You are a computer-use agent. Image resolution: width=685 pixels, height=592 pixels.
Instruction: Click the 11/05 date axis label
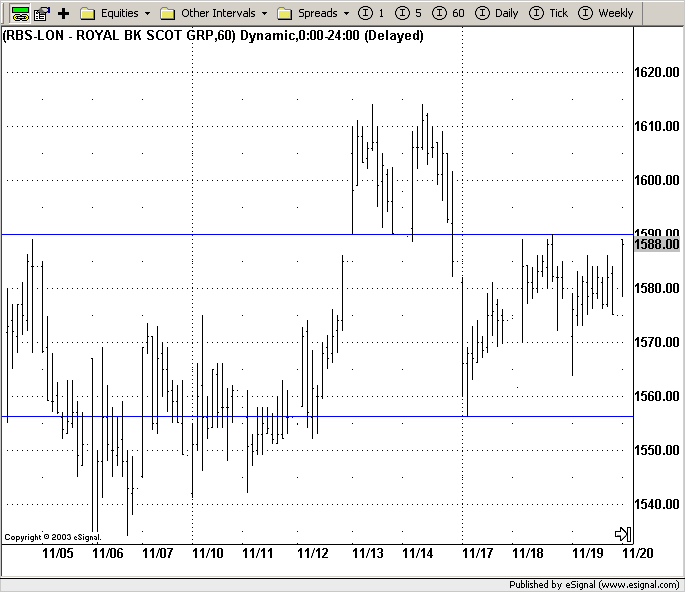point(58,554)
